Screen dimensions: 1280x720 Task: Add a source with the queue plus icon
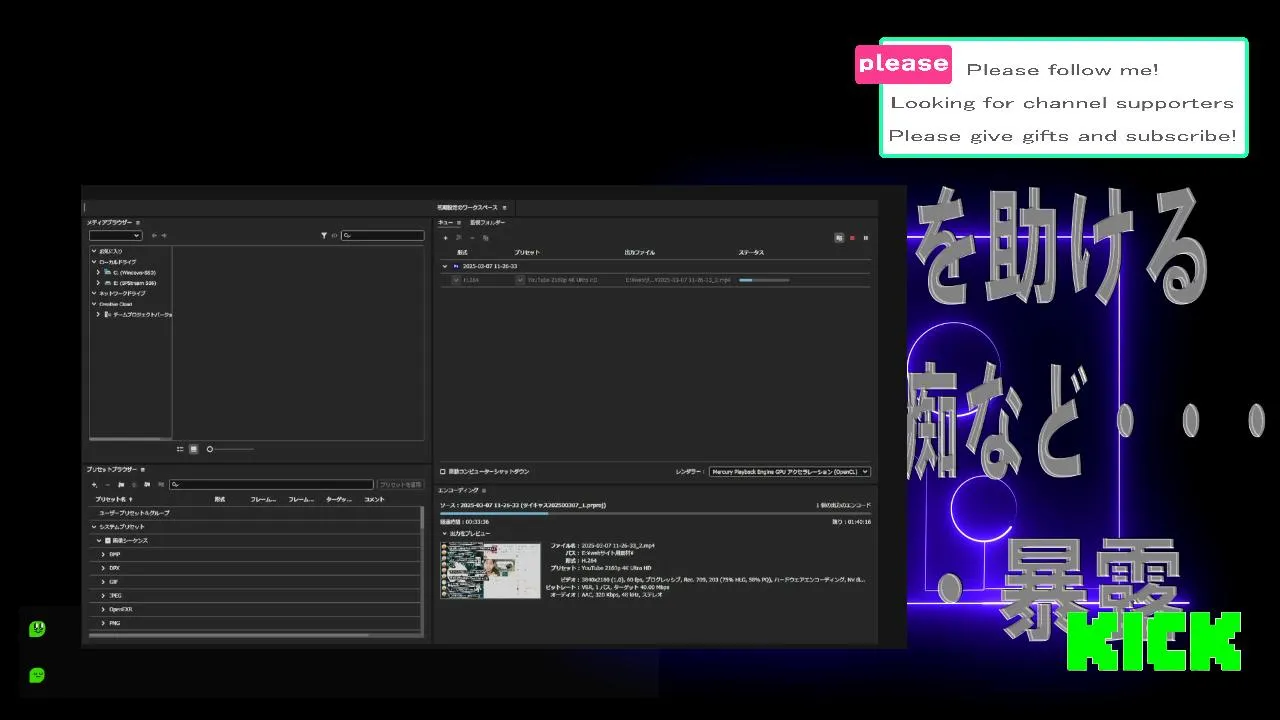(445, 238)
